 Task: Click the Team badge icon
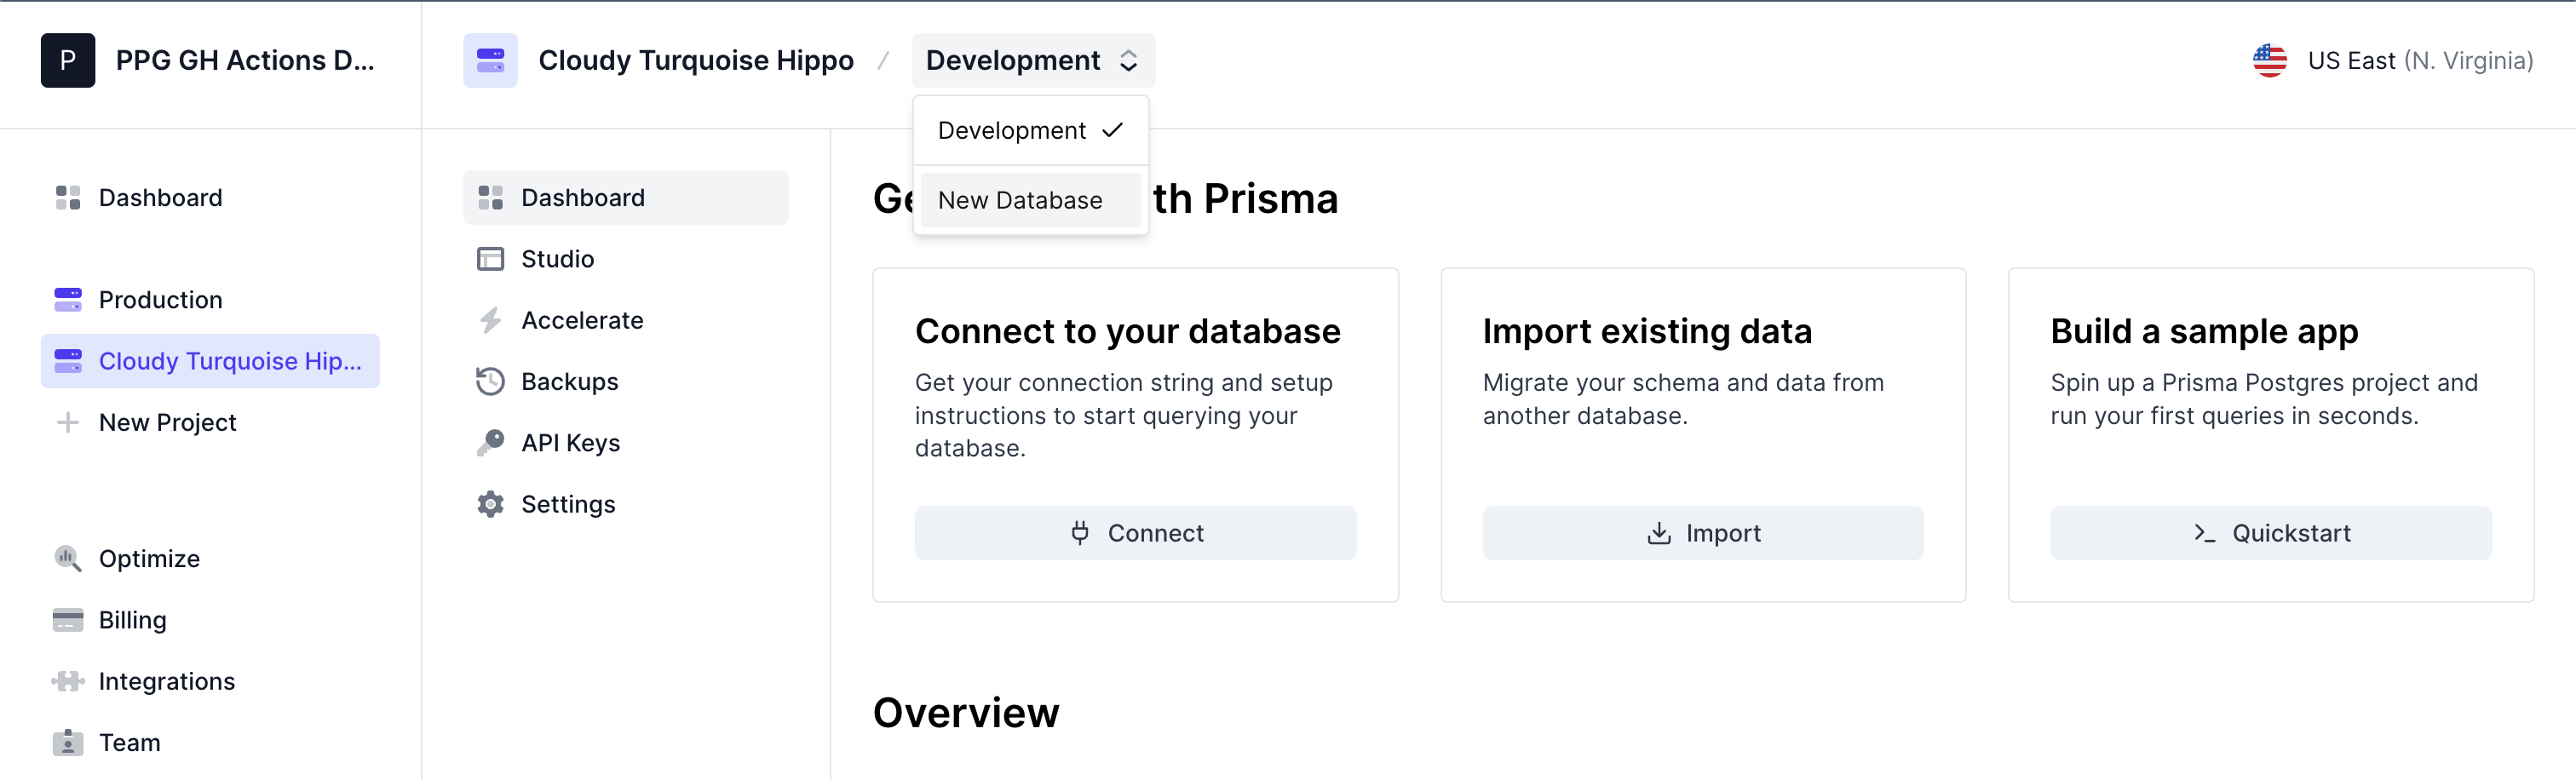pos(68,743)
